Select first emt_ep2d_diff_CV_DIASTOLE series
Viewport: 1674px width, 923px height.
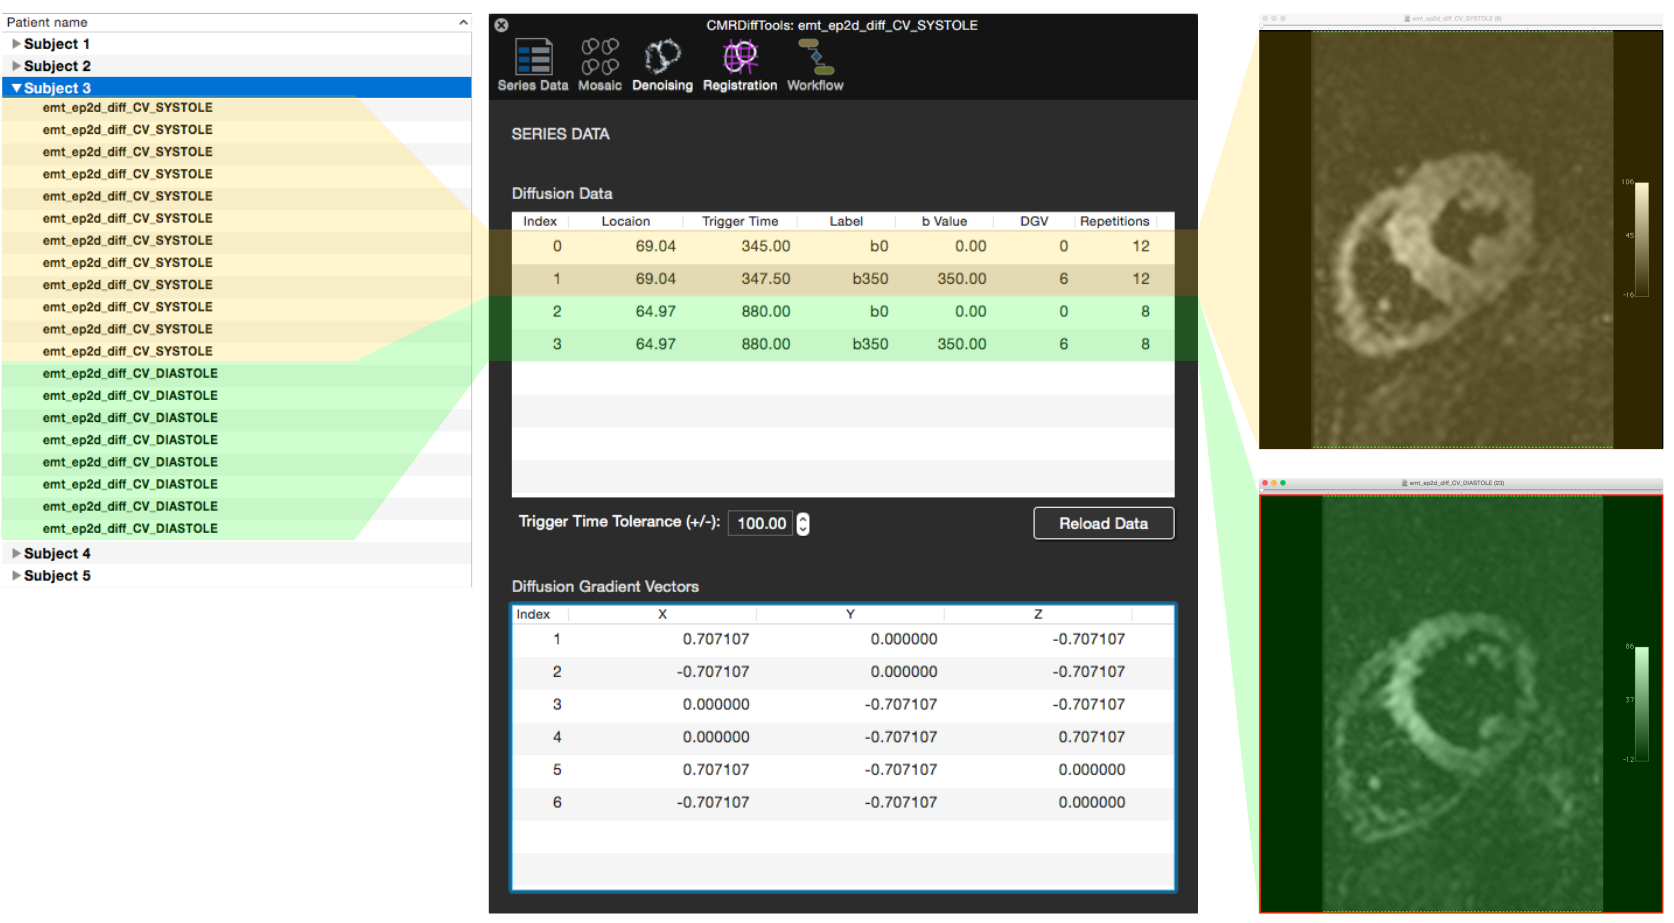coord(130,374)
